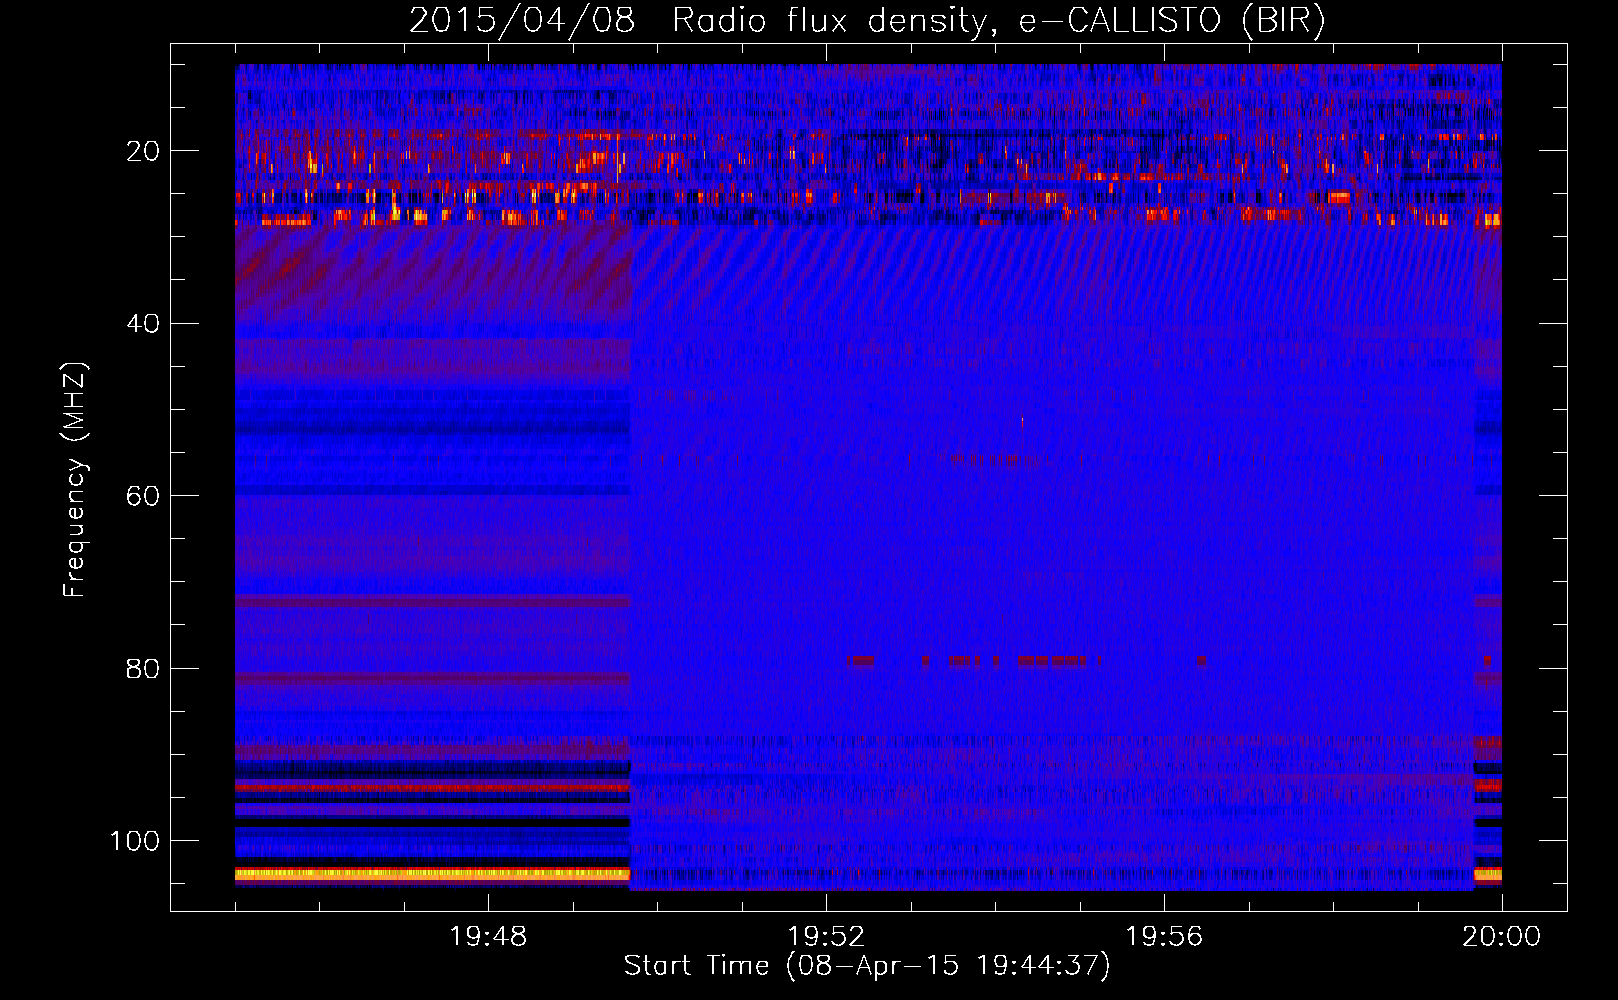Click the 19:56 time tick label
1618x1000 pixels.
tap(1164, 937)
